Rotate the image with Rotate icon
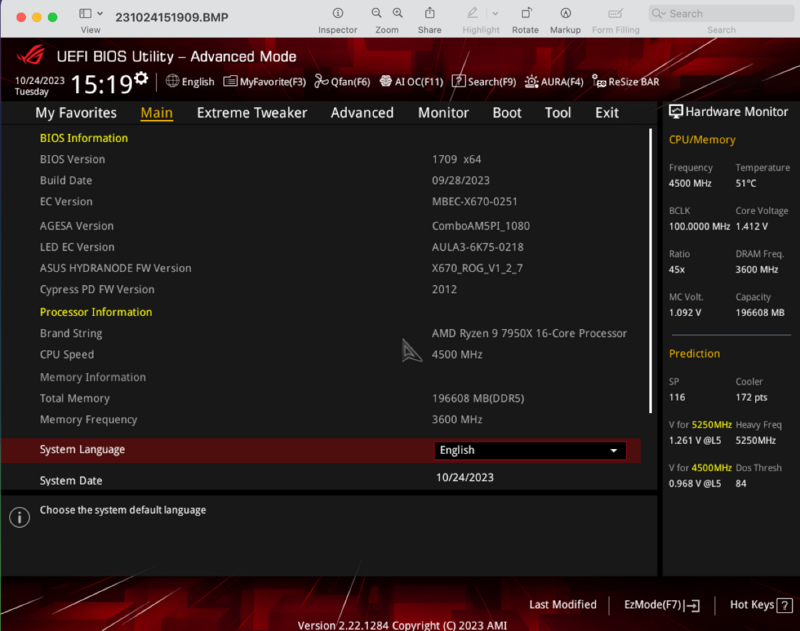The image size is (800, 631). (526, 13)
